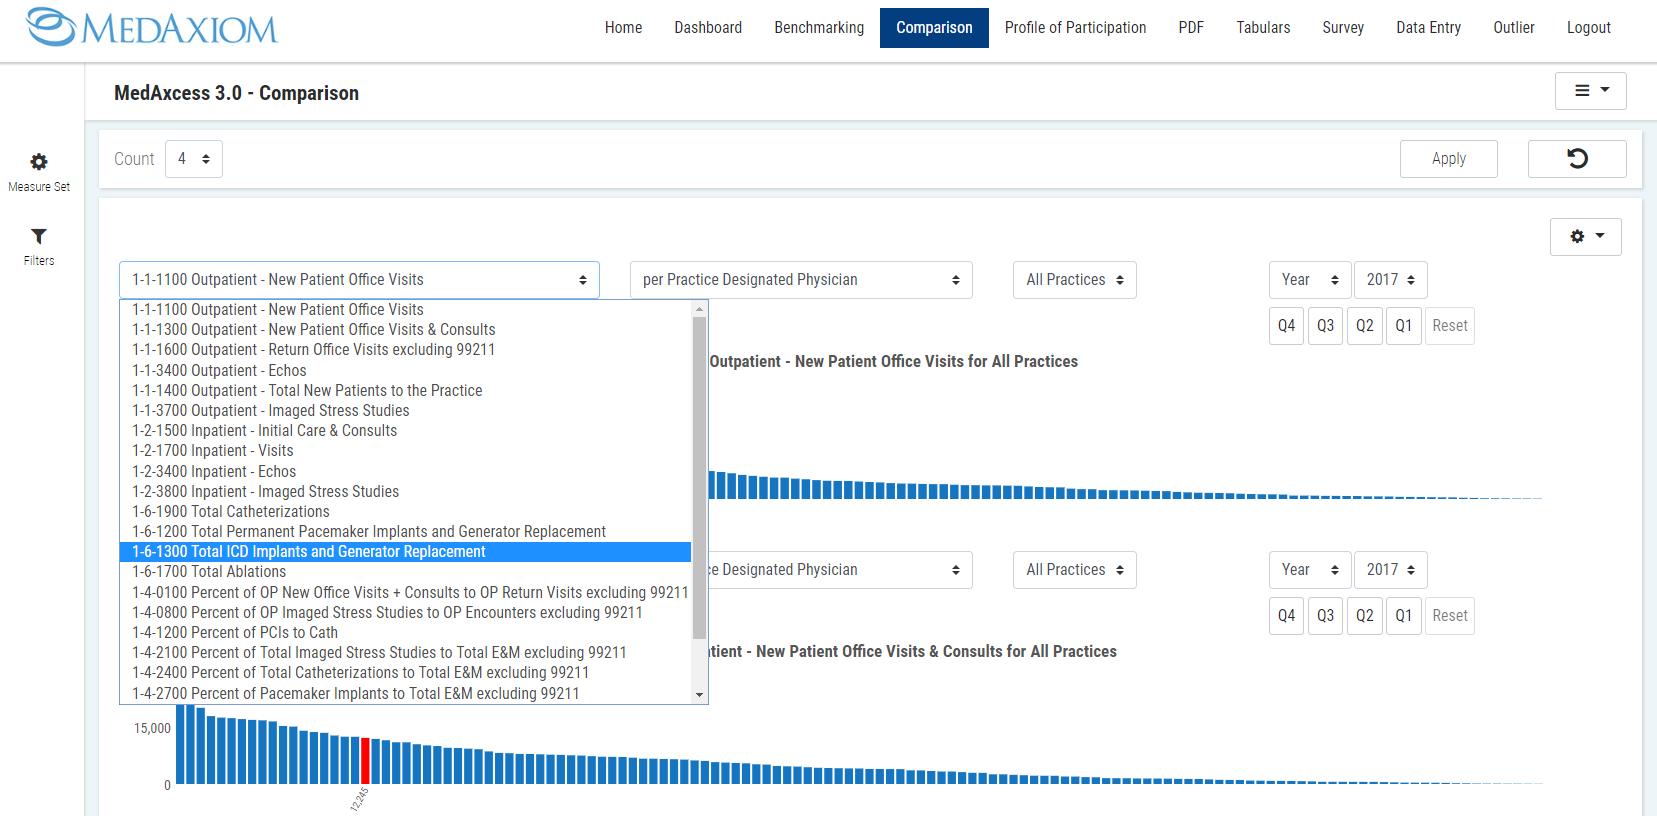The image size is (1657, 816).
Task: Select 1-6-1700 Total Ablations option
Action: pos(209,572)
